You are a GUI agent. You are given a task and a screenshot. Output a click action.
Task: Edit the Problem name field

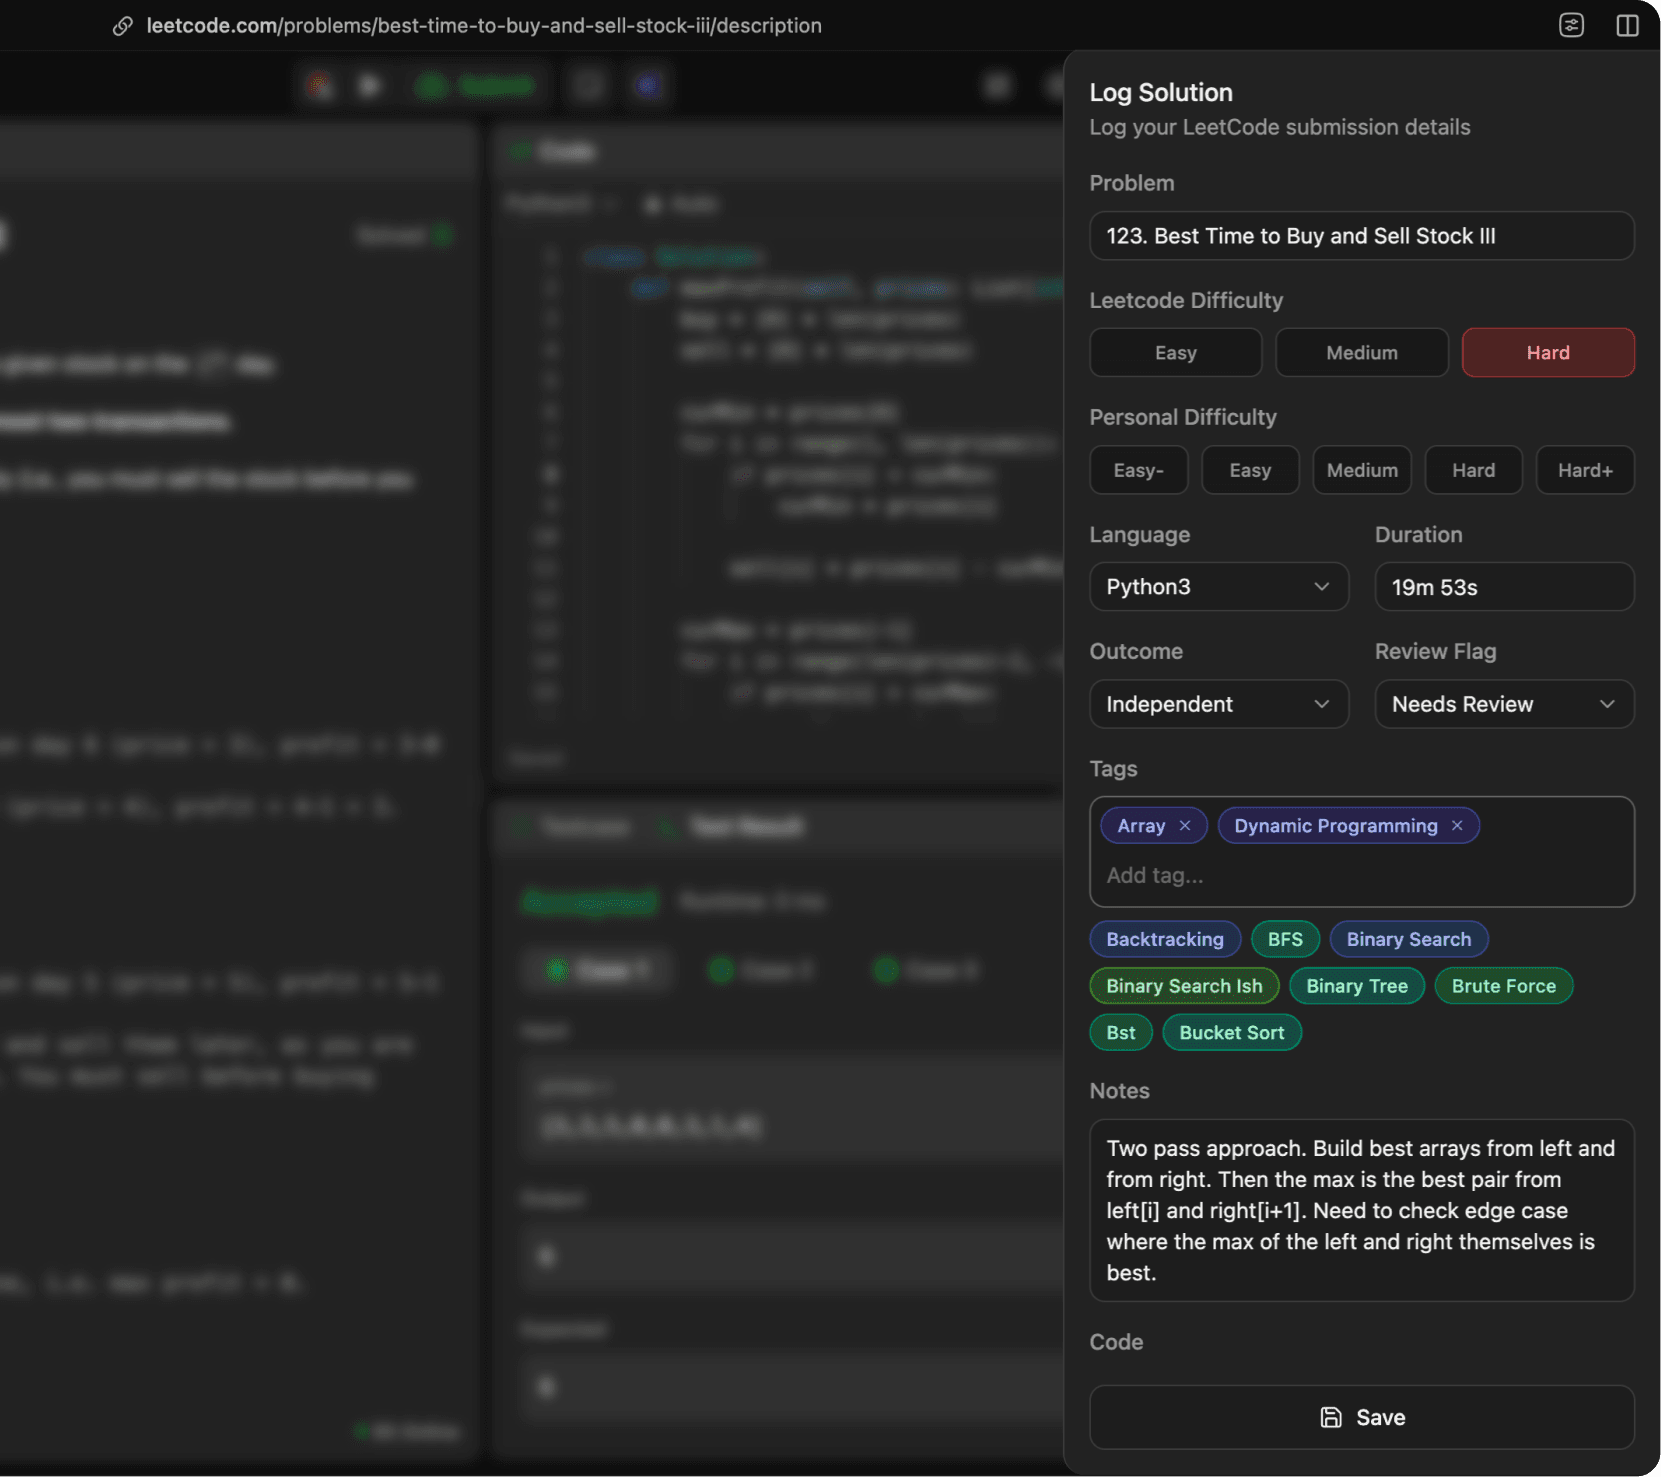click(x=1362, y=236)
